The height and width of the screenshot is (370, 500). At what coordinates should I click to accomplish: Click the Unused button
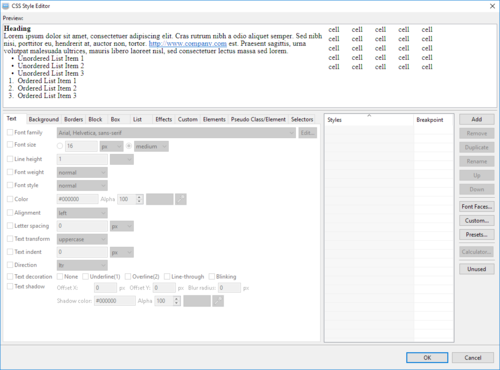tap(477, 269)
